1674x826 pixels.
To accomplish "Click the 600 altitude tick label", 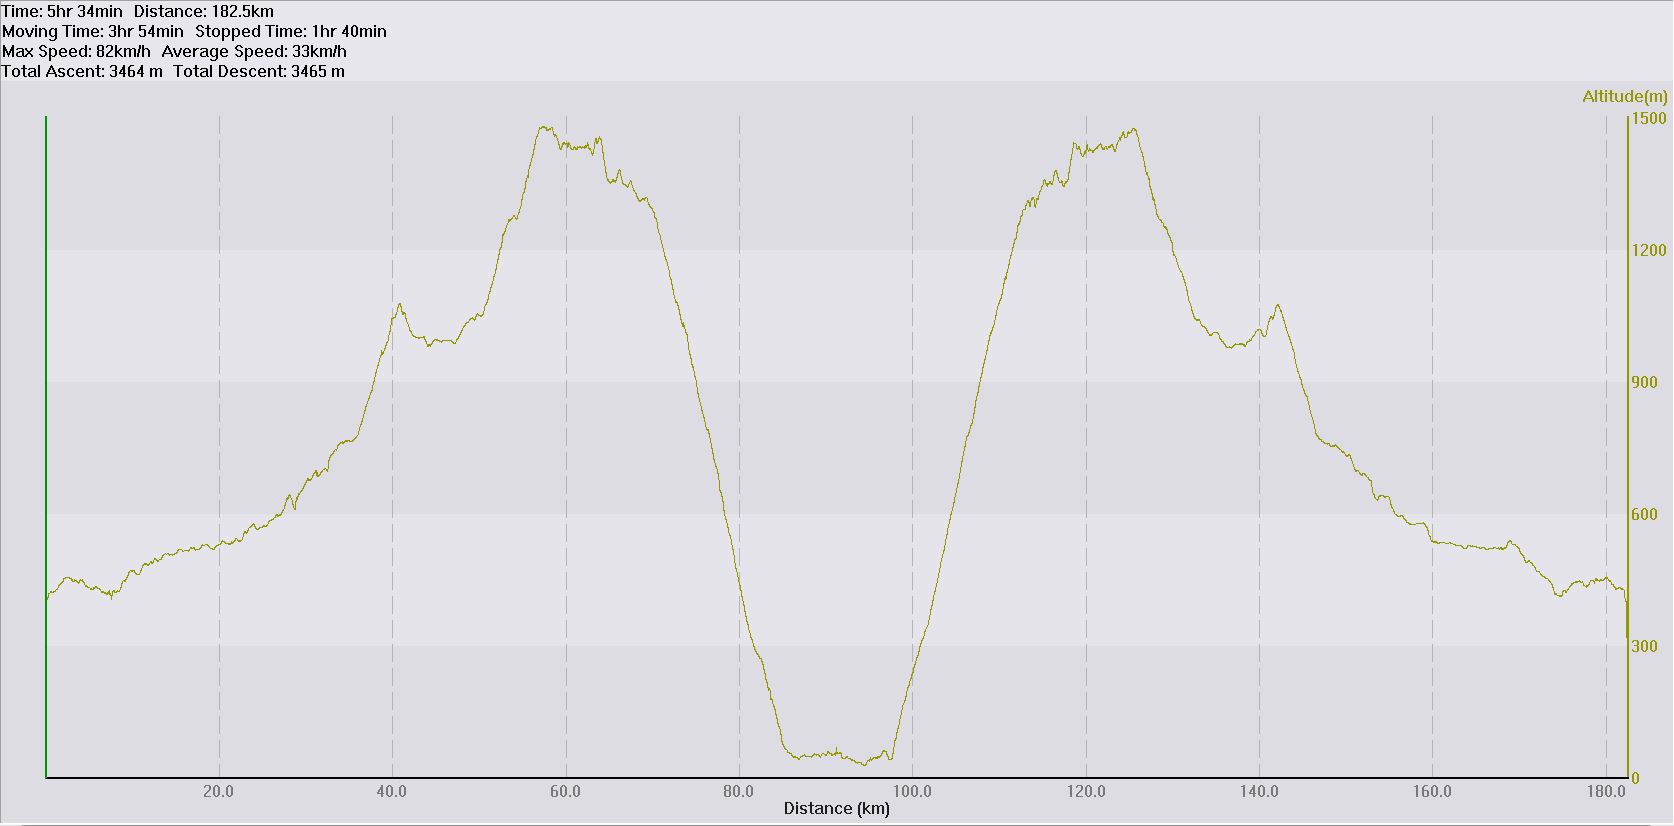I will point(1644,515).
